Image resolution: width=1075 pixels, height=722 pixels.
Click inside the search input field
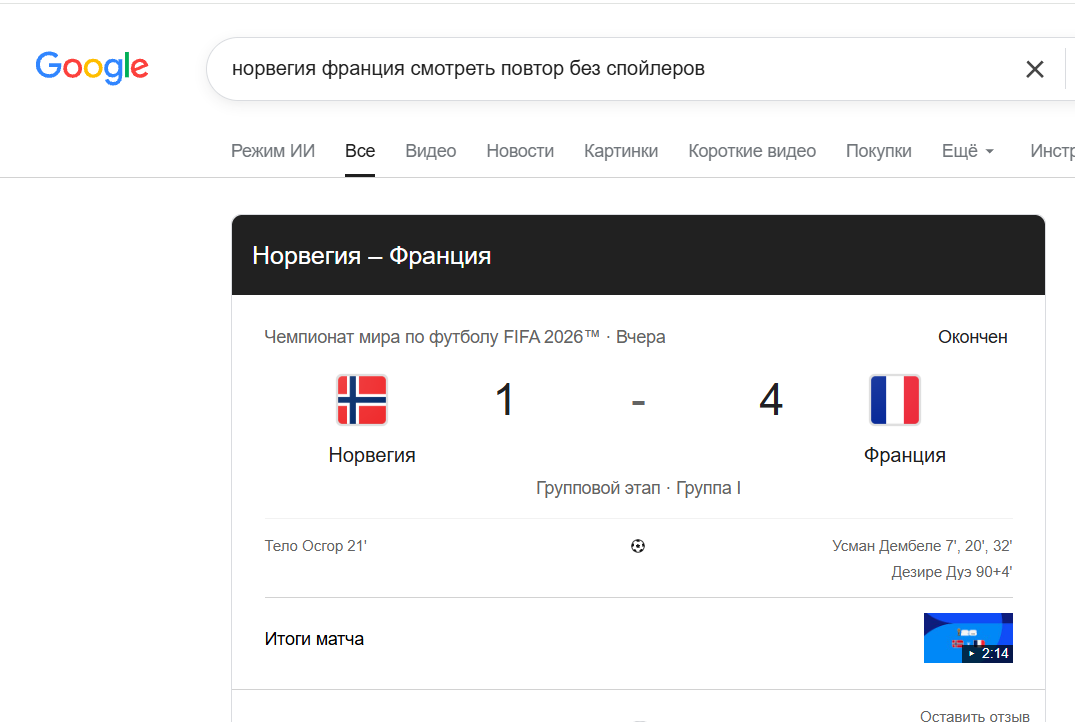617,69
